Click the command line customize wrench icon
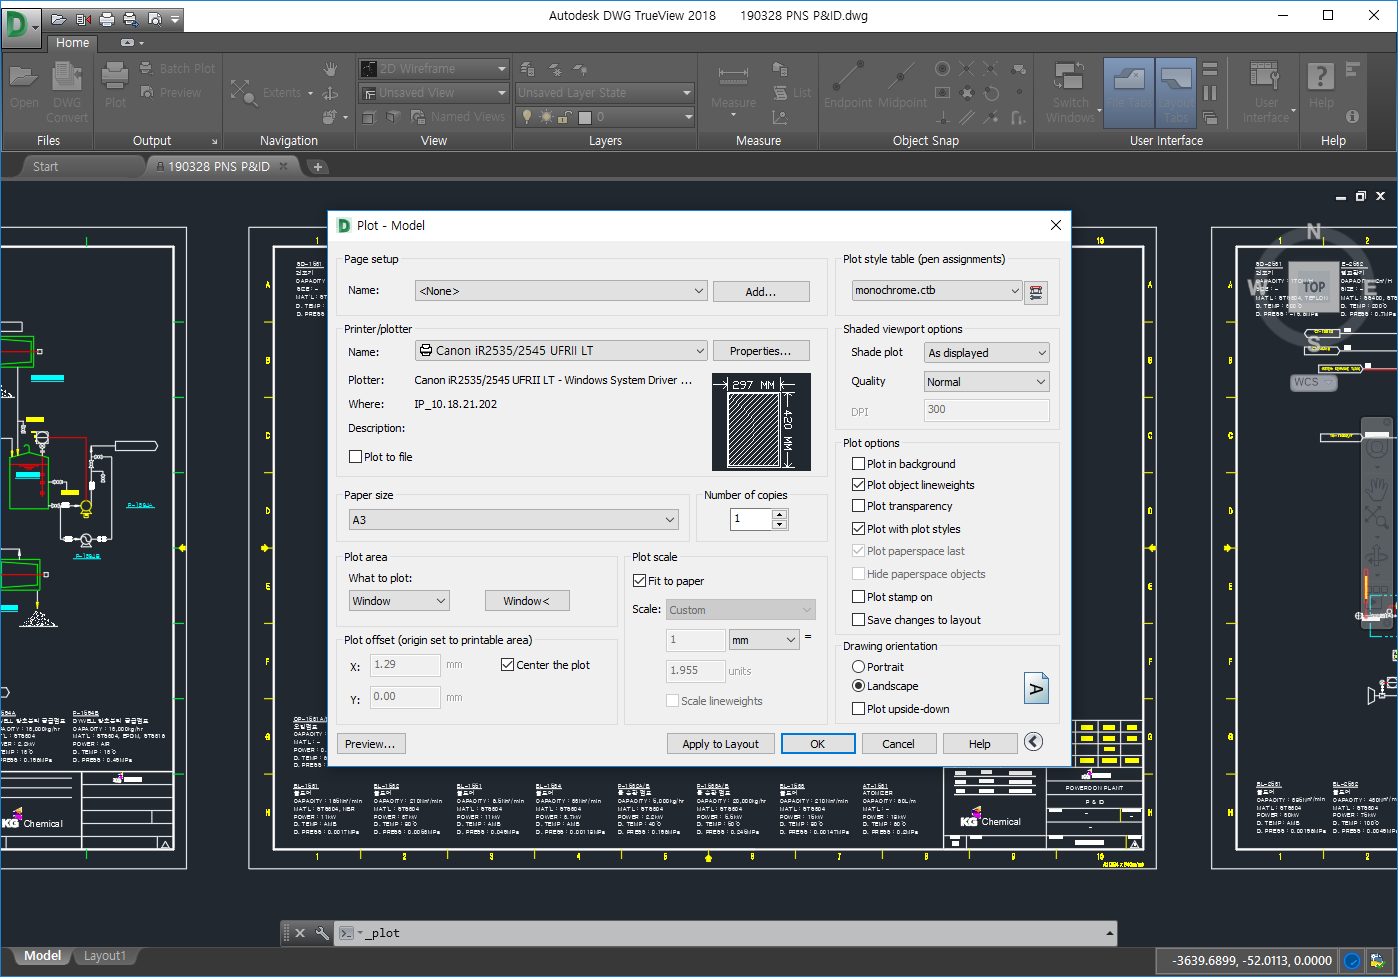The width and height of the screenshot is (1398, 977). click(322, 933)
